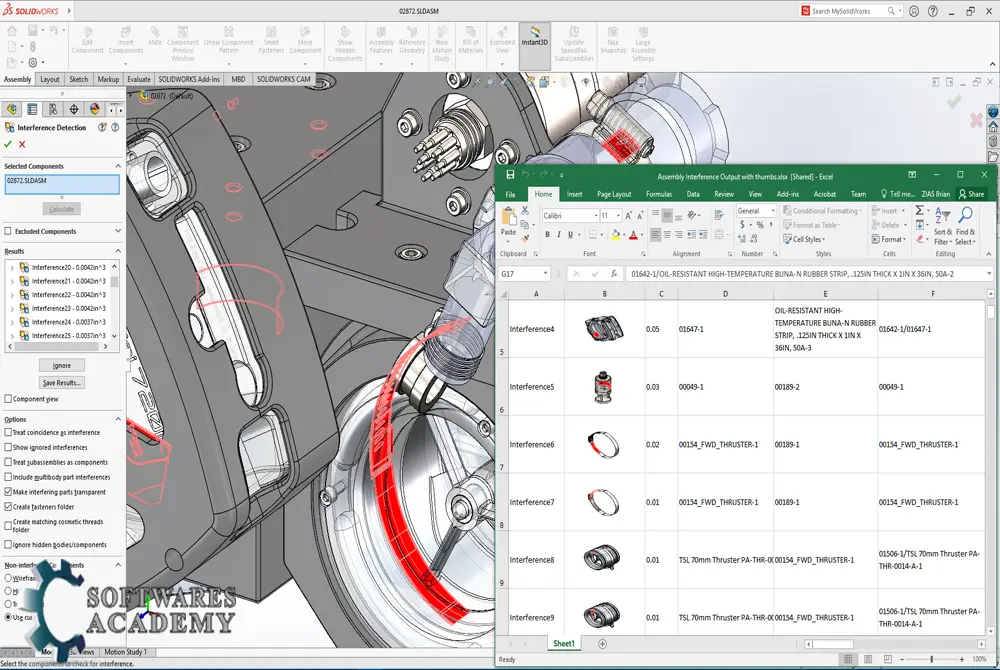Expand Interference25 result node
The image size is (1000, 670).
tap(11, 335)
